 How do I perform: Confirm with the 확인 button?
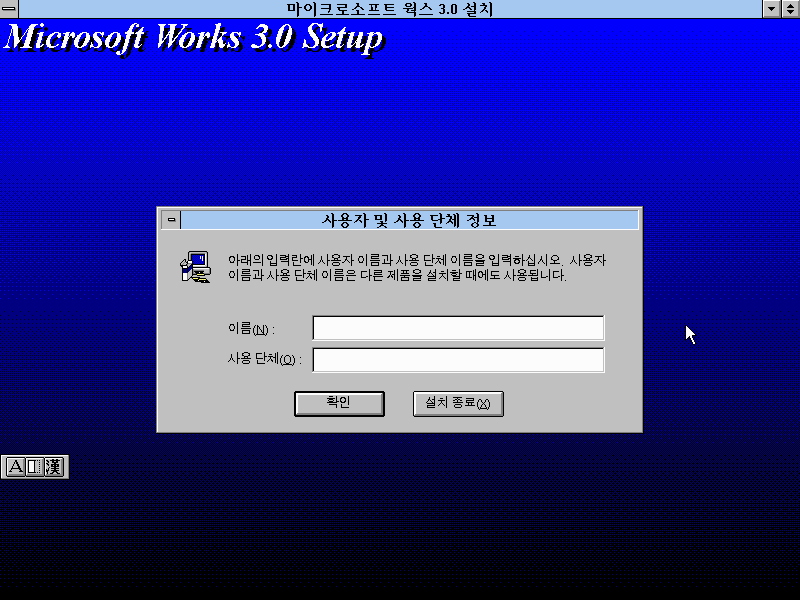(x=339, y=404)
